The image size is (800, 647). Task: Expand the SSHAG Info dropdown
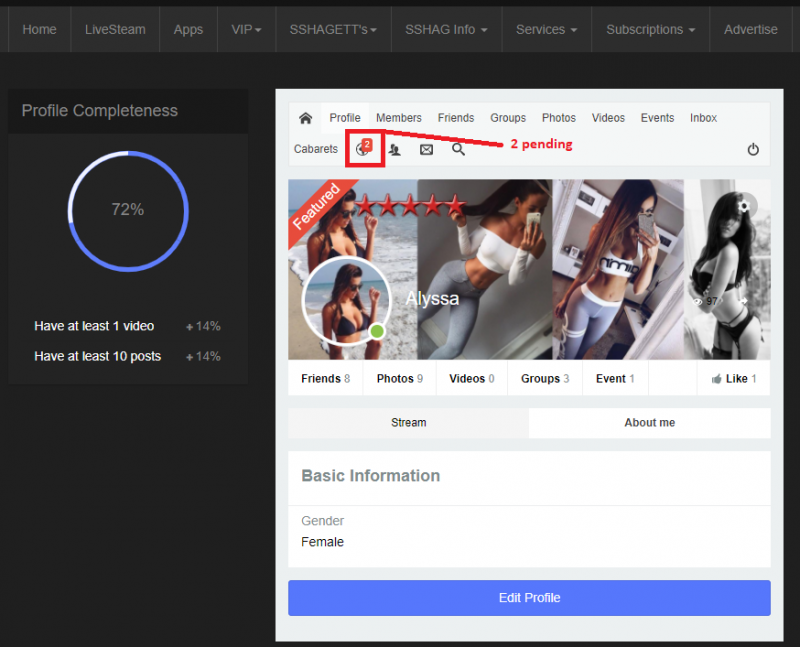tap(446, 30)
